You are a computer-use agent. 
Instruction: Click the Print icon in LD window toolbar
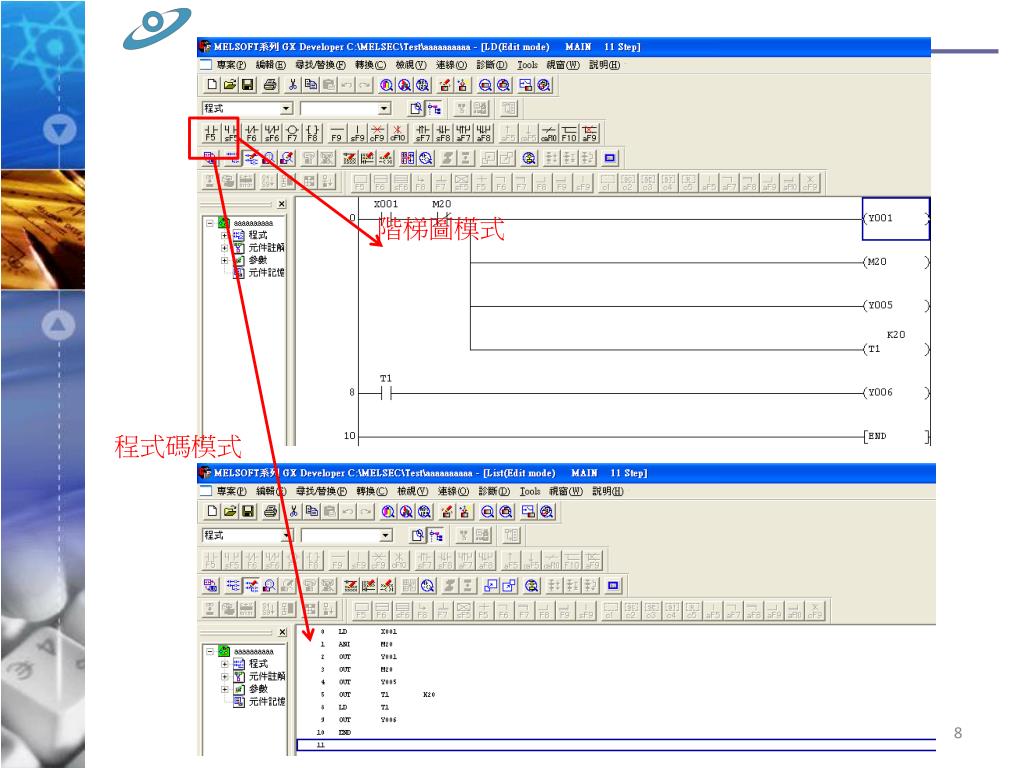coord(270,85)
